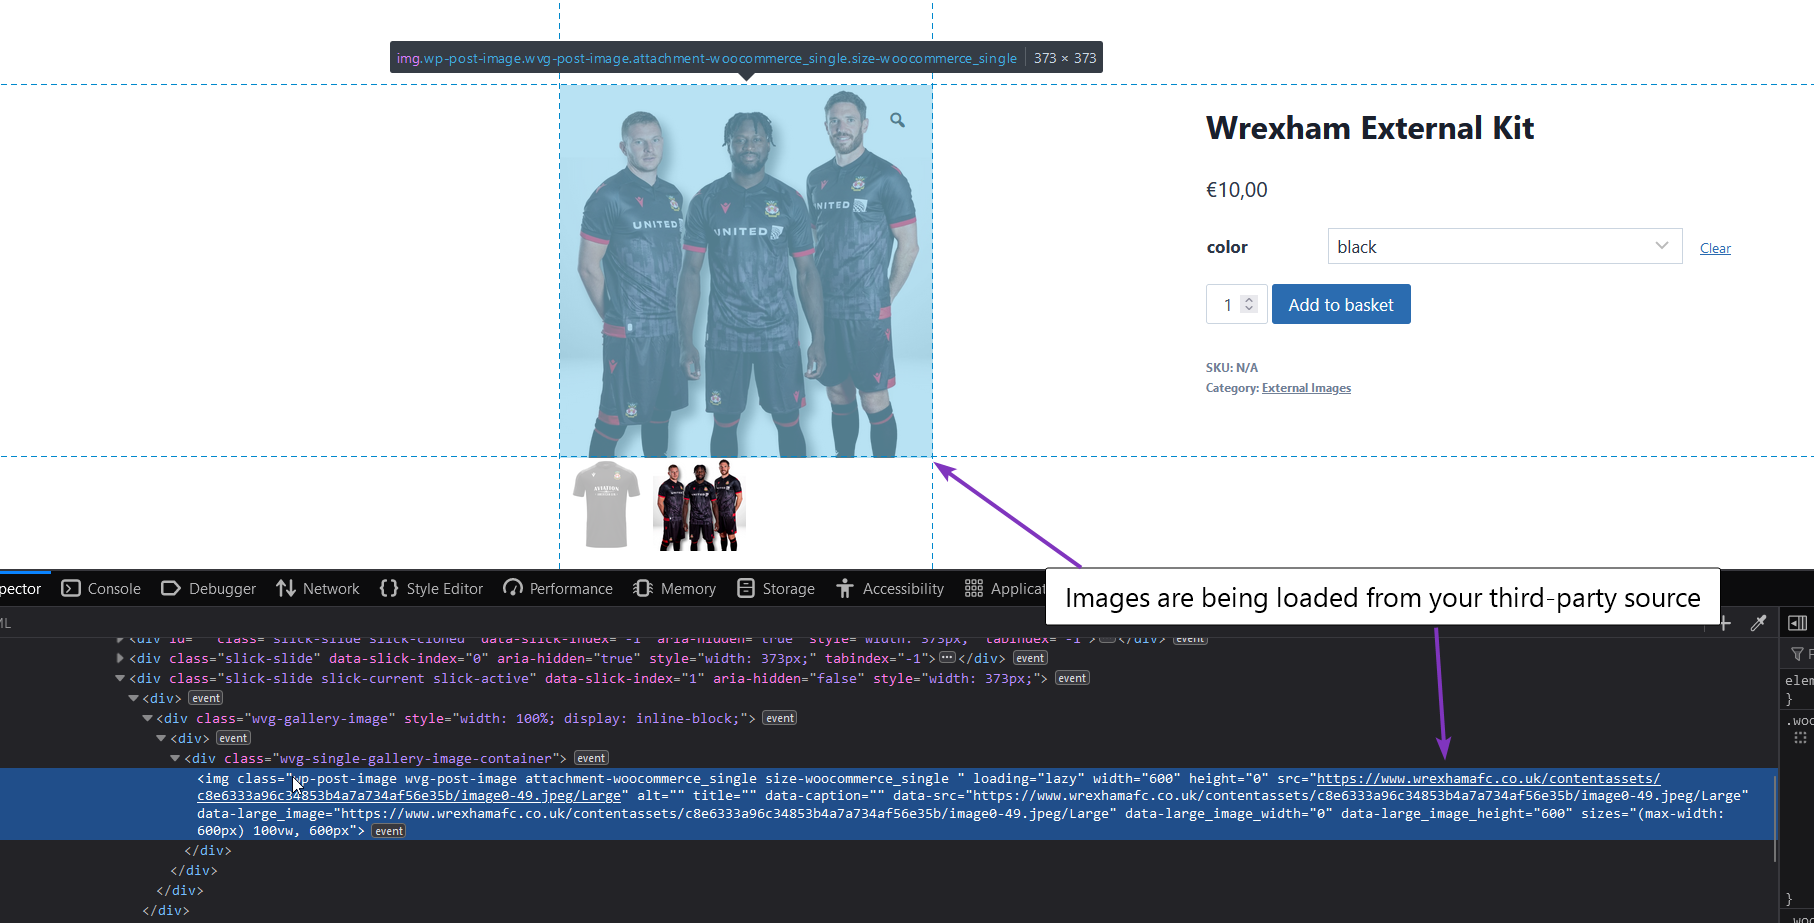Click the quantity spinner arrows

coord(1249,304)
